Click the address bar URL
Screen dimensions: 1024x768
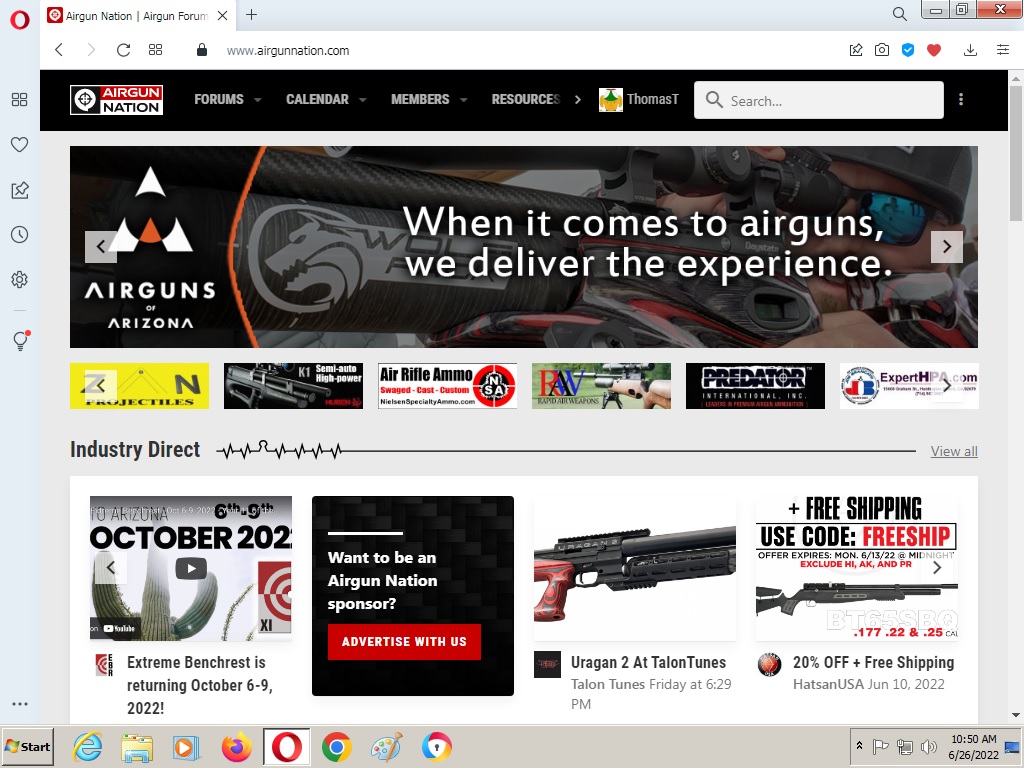click(288, 50)
